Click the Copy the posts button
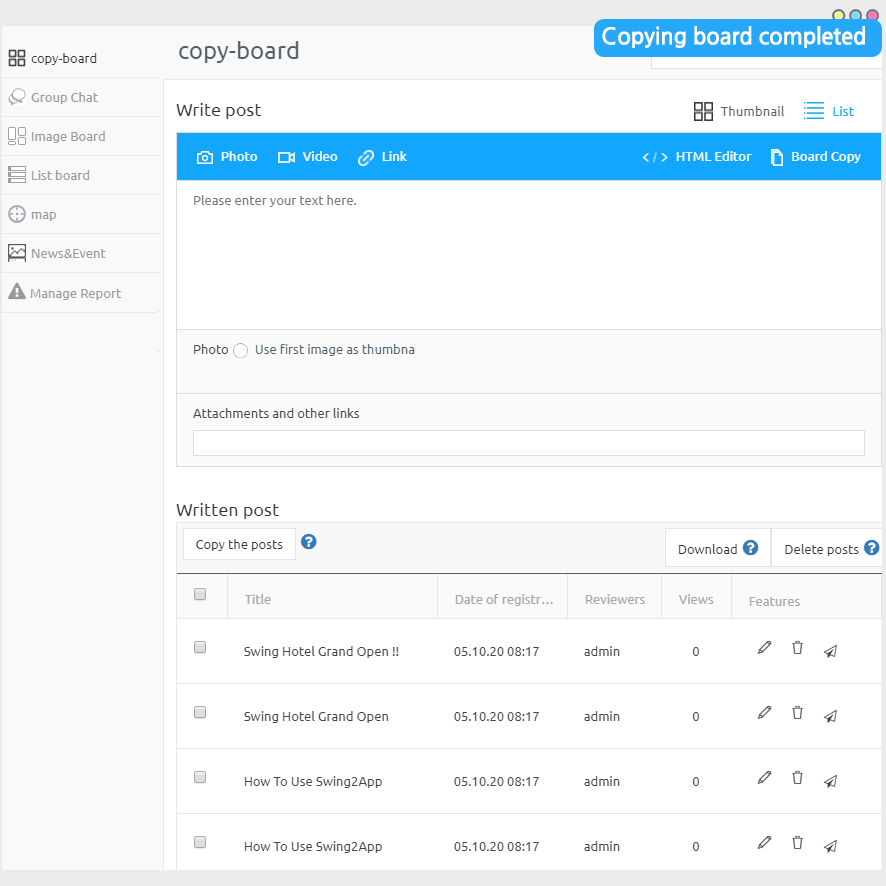 coord(239,544)
